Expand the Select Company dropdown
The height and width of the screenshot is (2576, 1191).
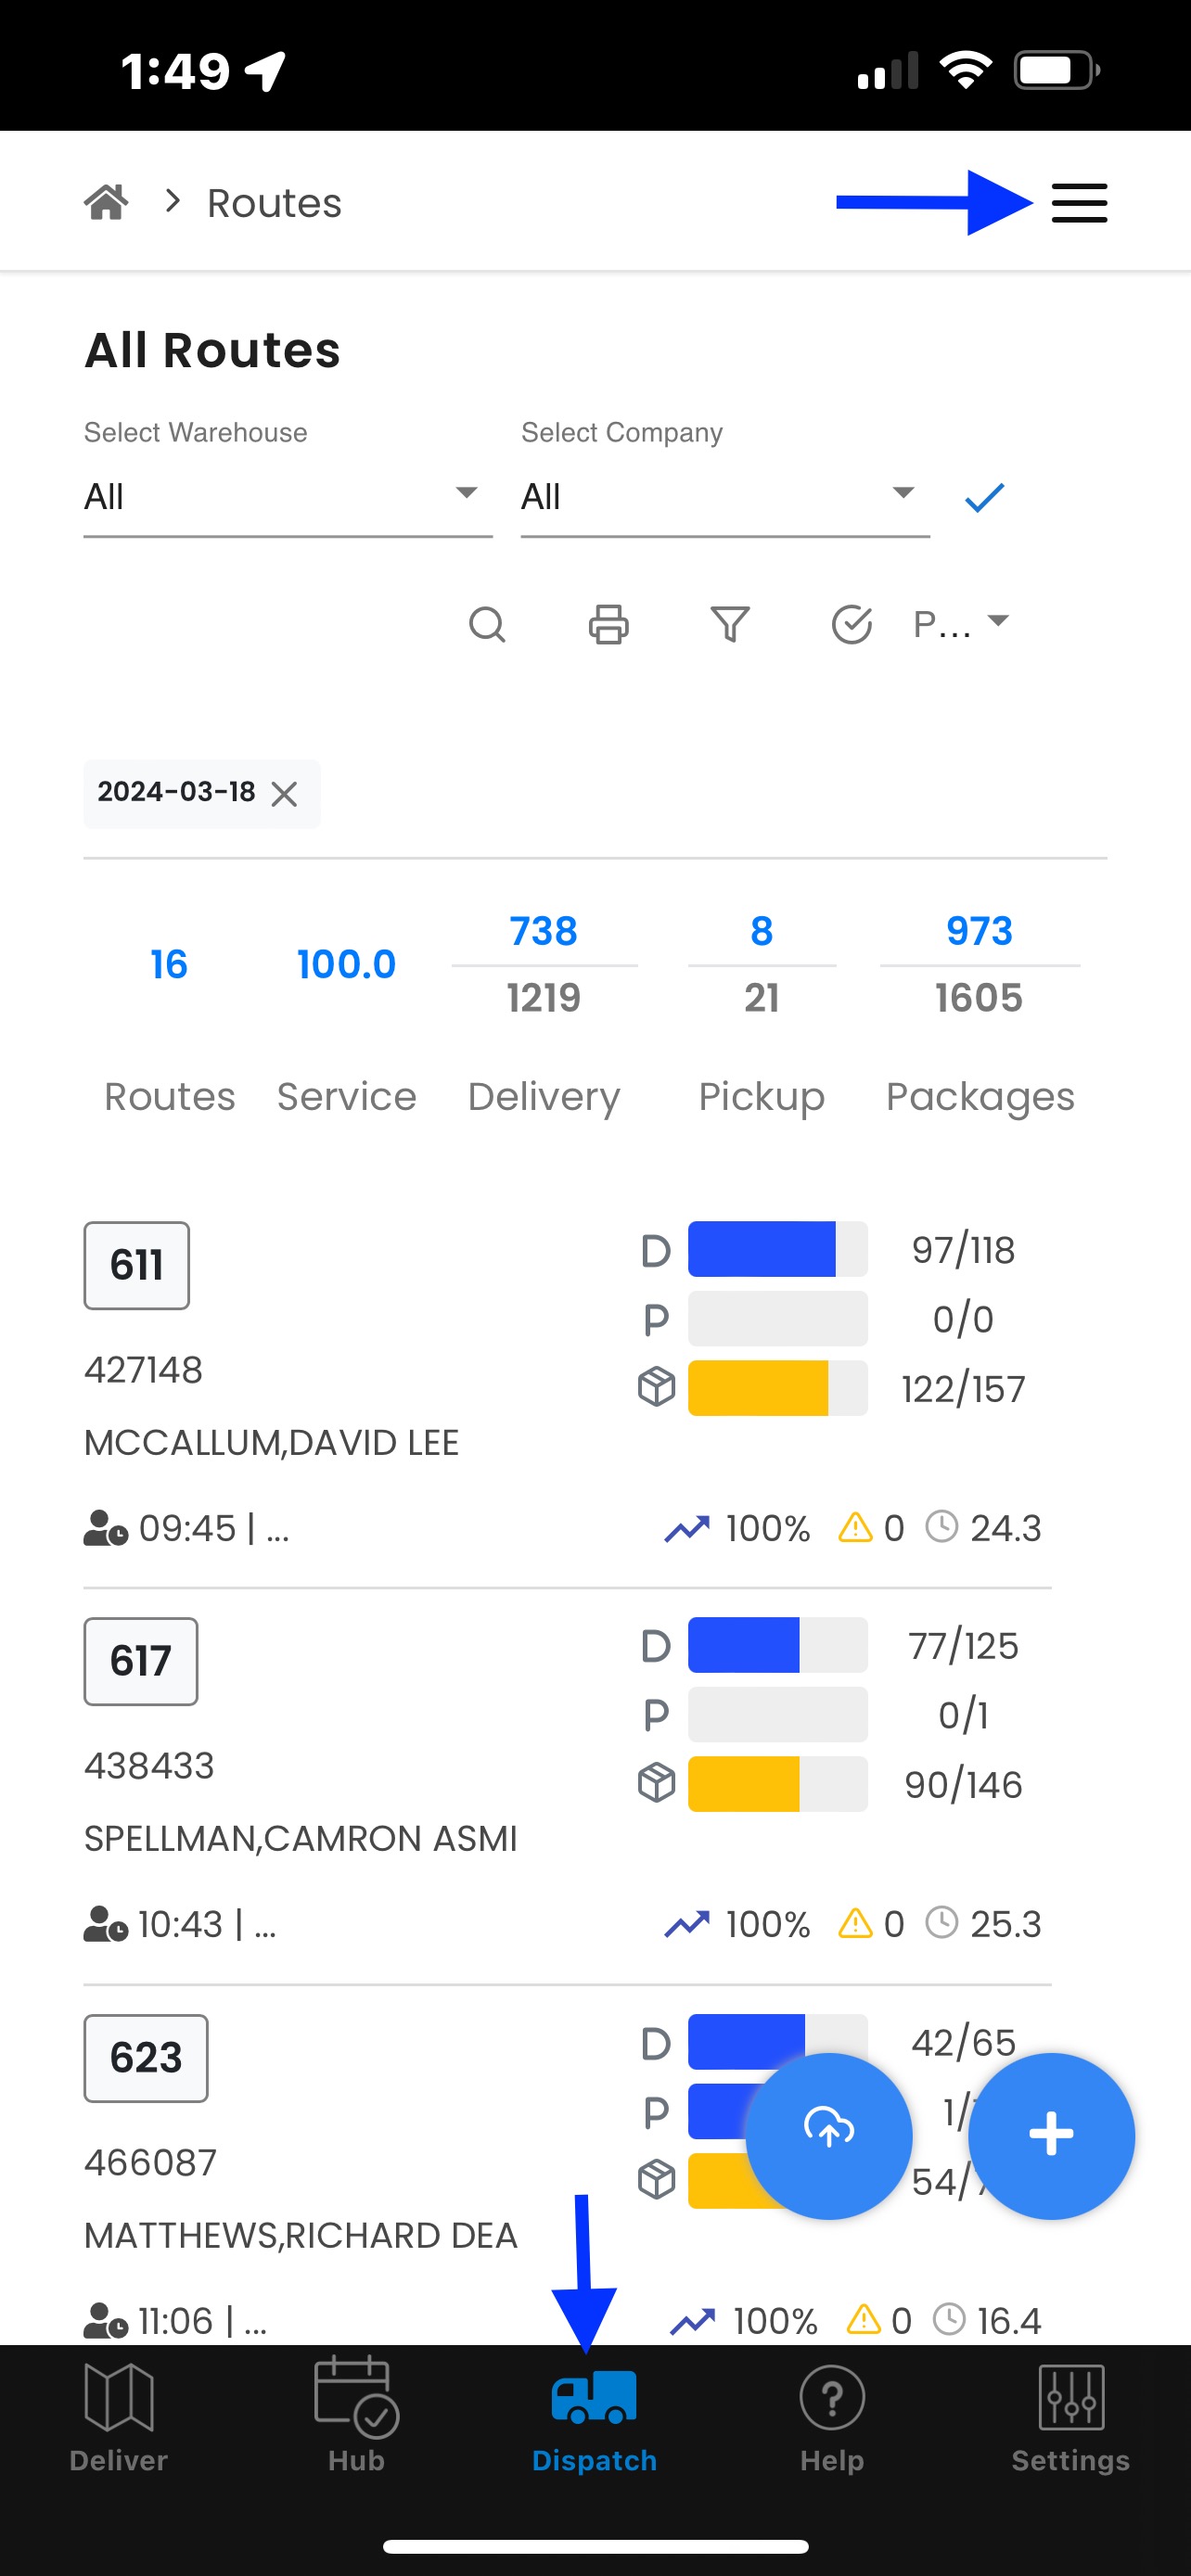click(725, 497)
